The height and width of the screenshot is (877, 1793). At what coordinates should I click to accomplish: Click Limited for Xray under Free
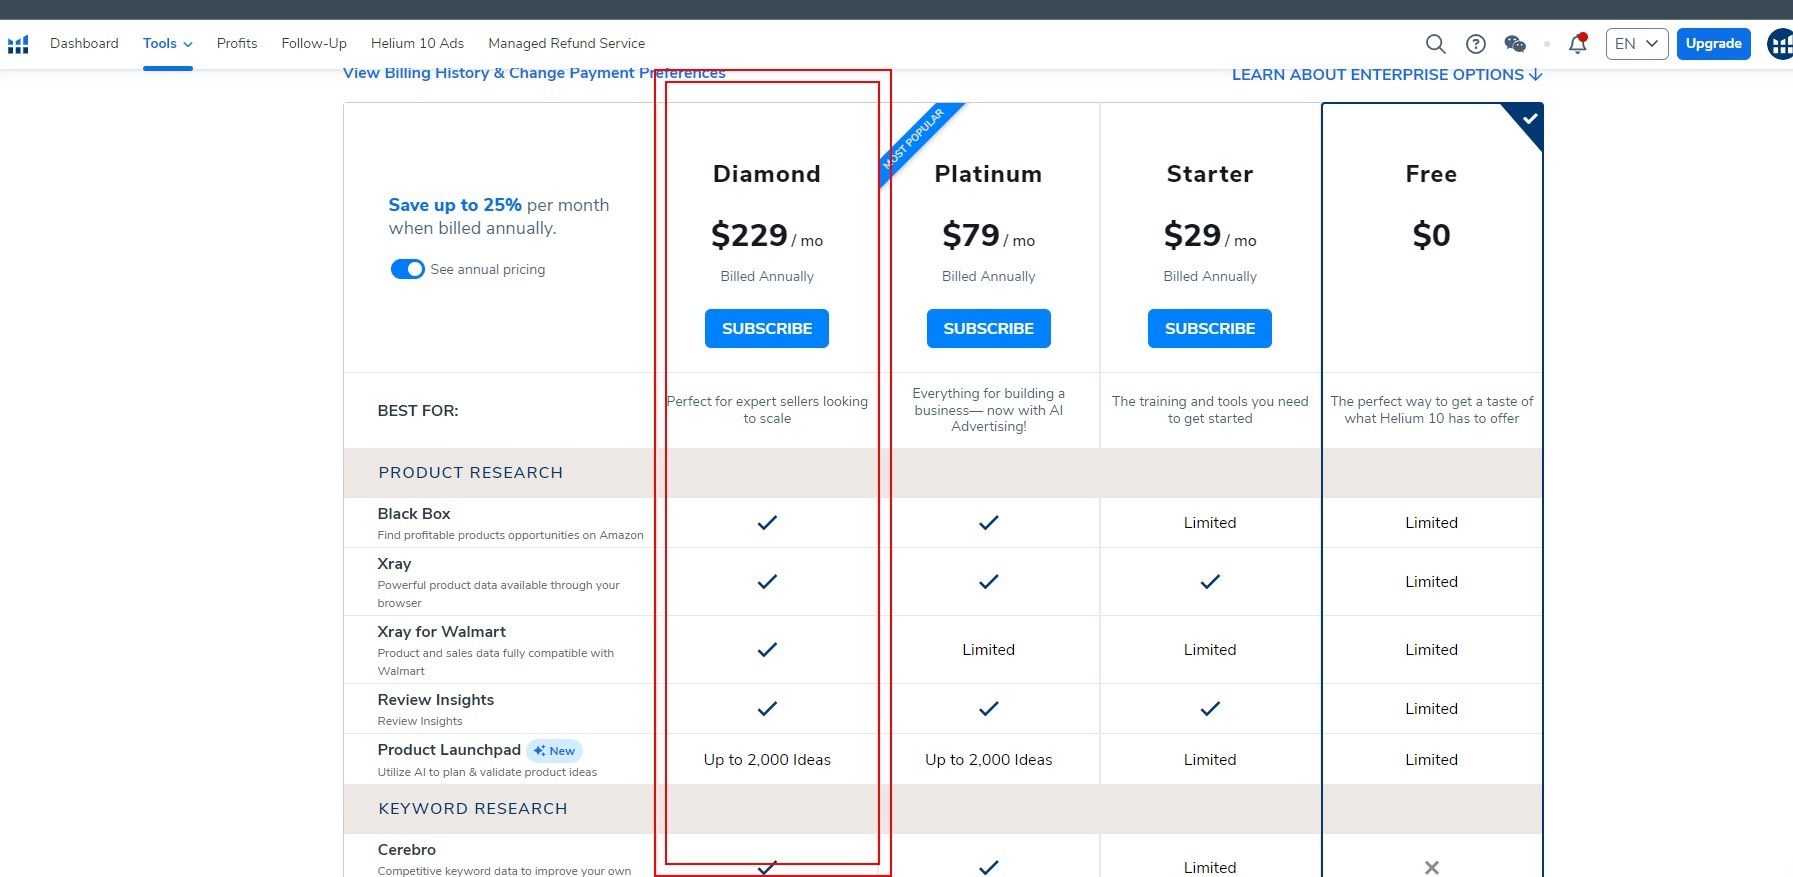[x=1431, y=582]
